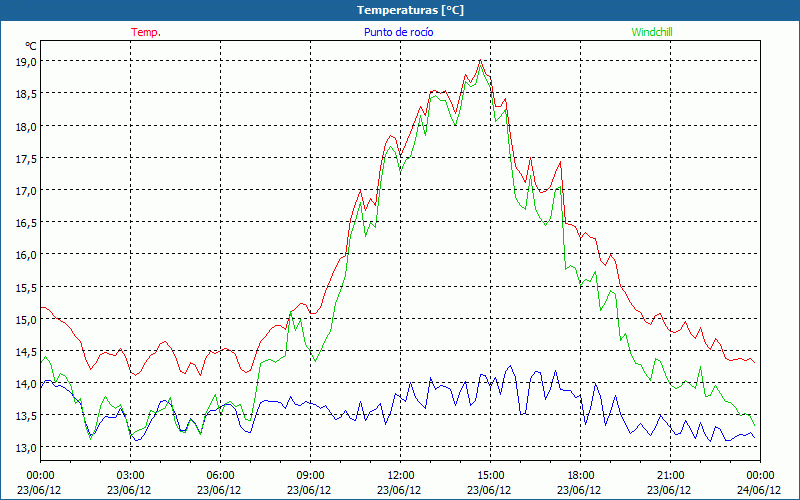The image size is (800, 500).
Task: Pick the 18:00 time label on the x-axis
Action: pyautogui.click(x=581, y=475)
